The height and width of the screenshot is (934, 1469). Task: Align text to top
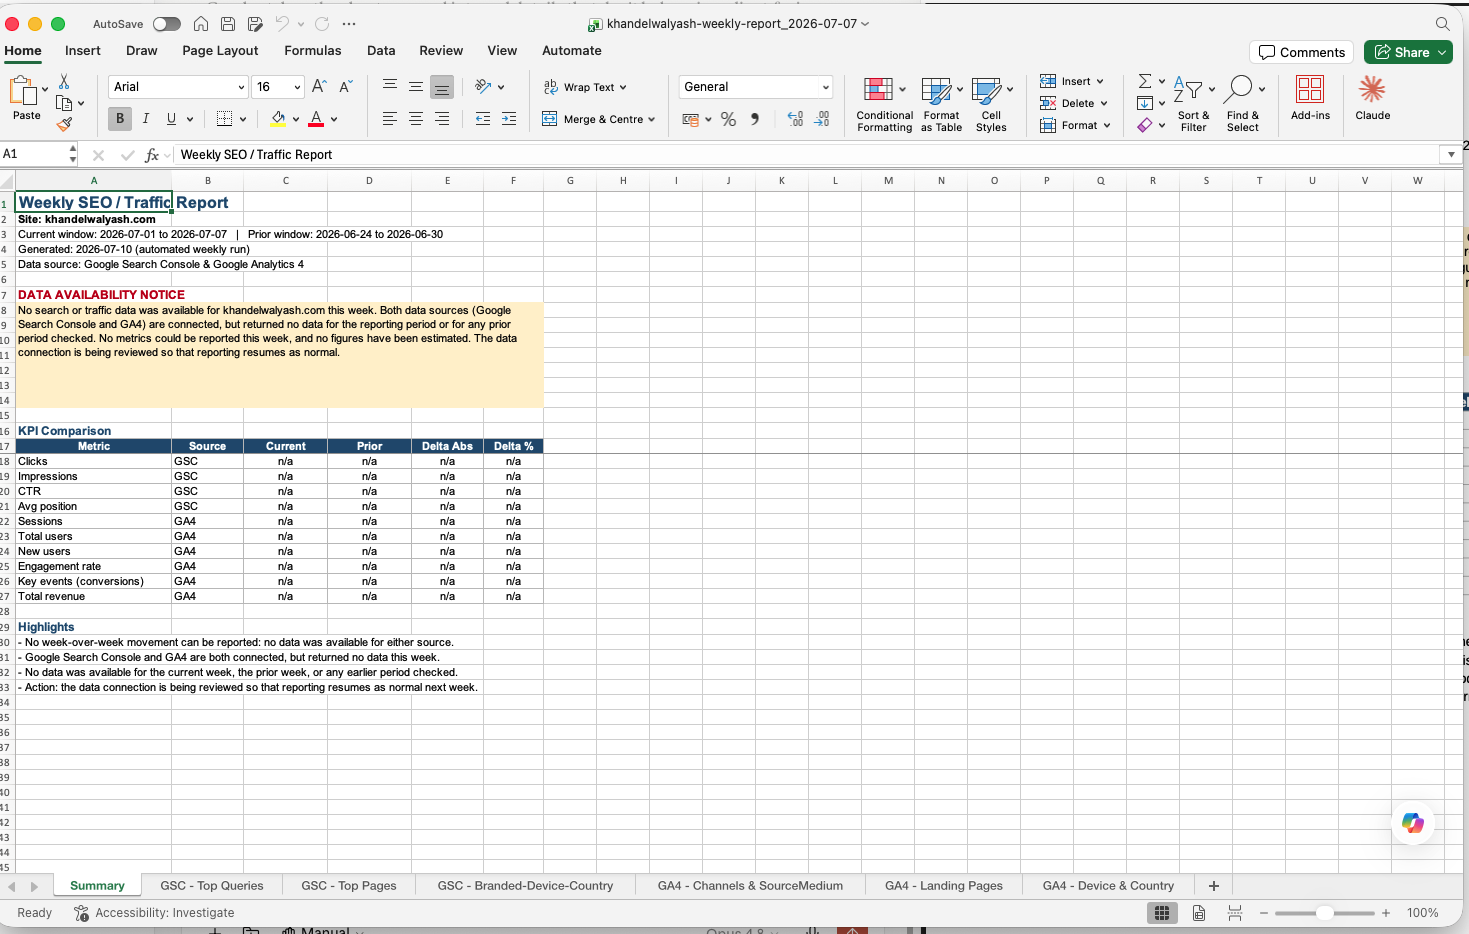390,87
